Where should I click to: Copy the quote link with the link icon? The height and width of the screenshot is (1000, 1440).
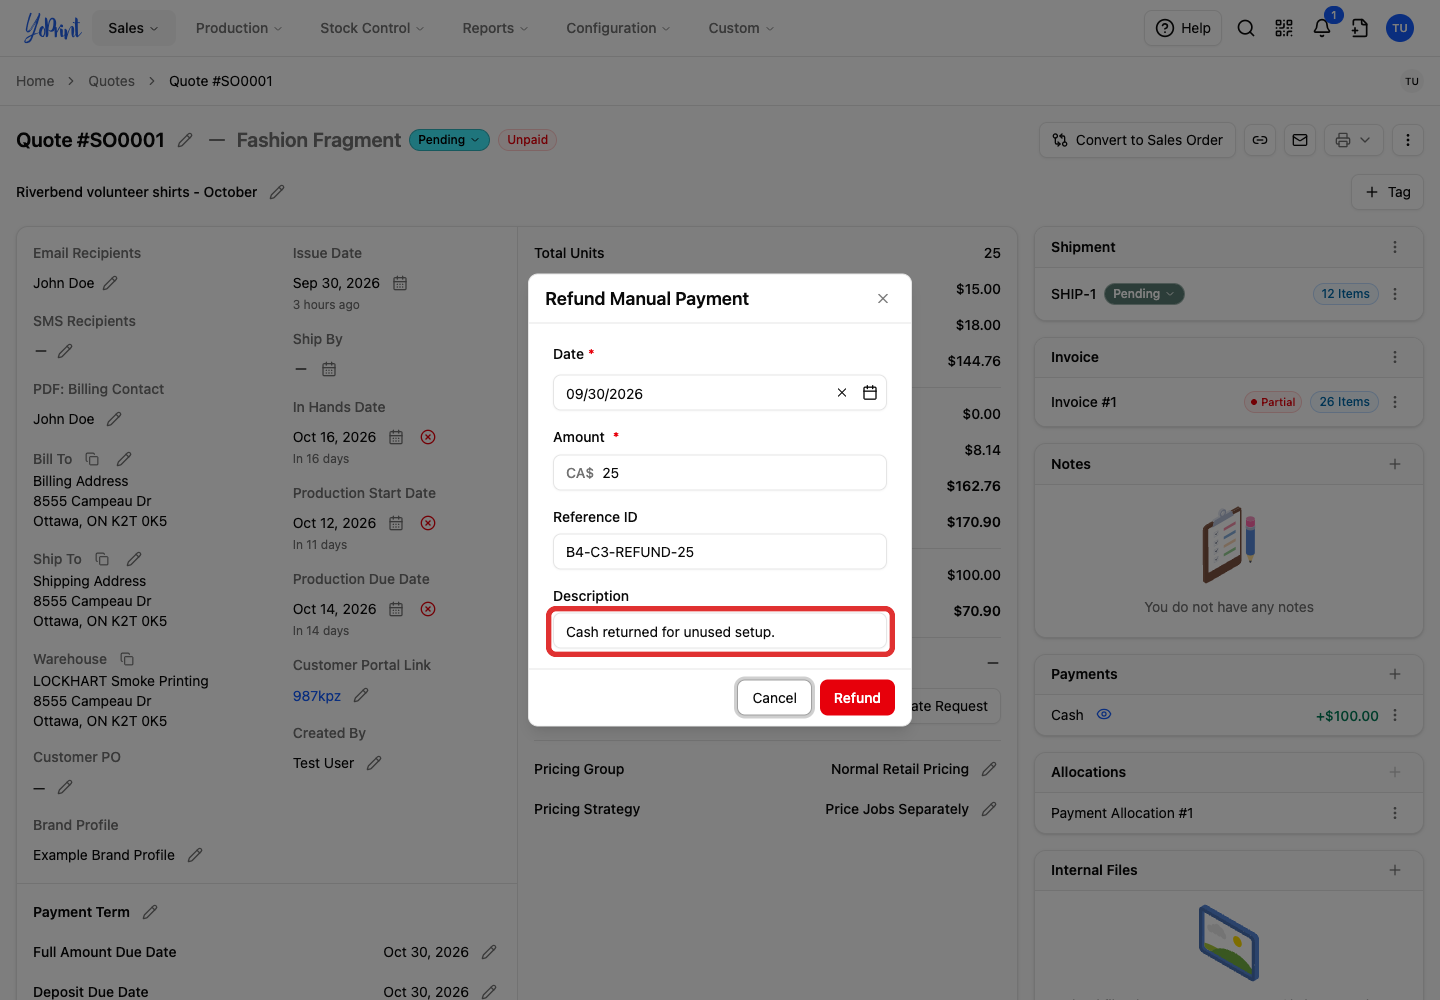(x=1260, y=140)
